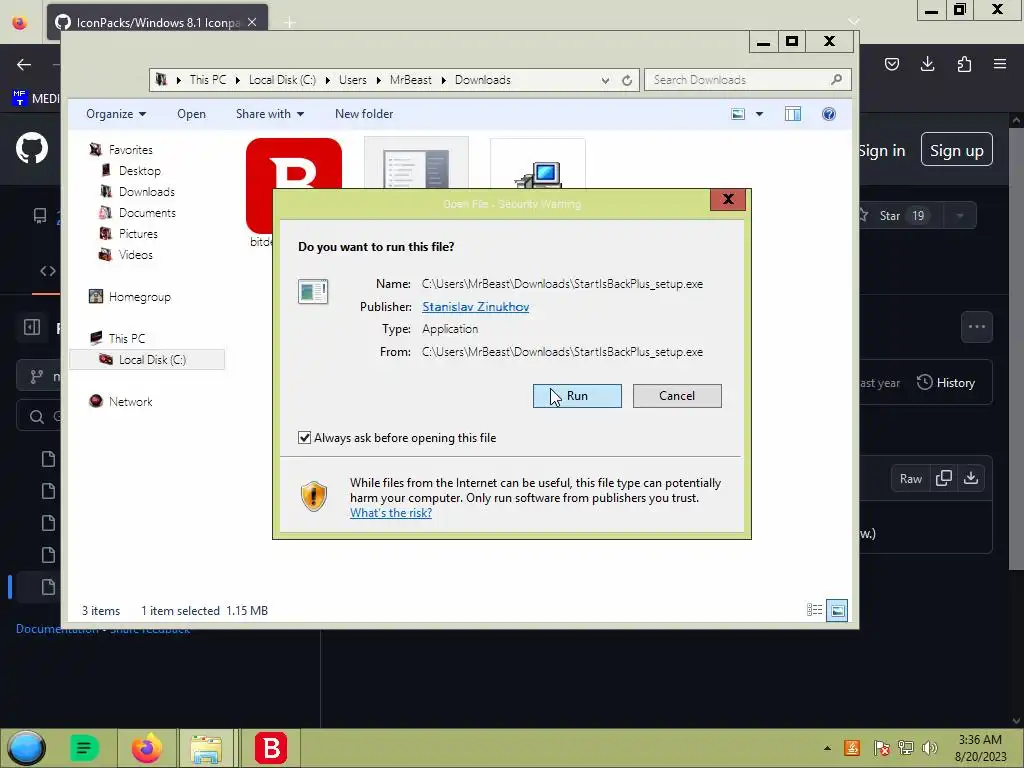Select This PC in the navigation pane
1024x768 pixels.
[127, 338]
